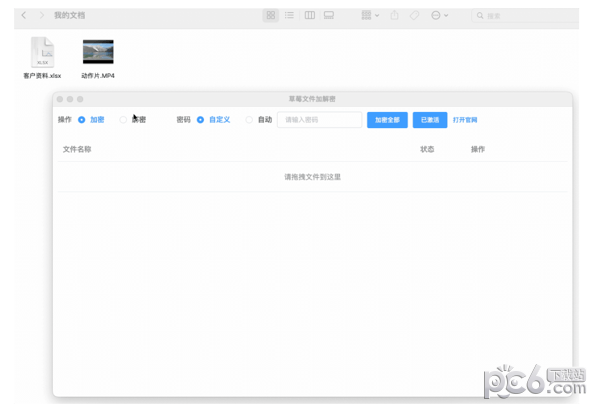Select the 客户资料.xlsx file icon
Image resolution: width=599 pixels, height=411 pixels.
pyautogui.click(x=42, y=52)
